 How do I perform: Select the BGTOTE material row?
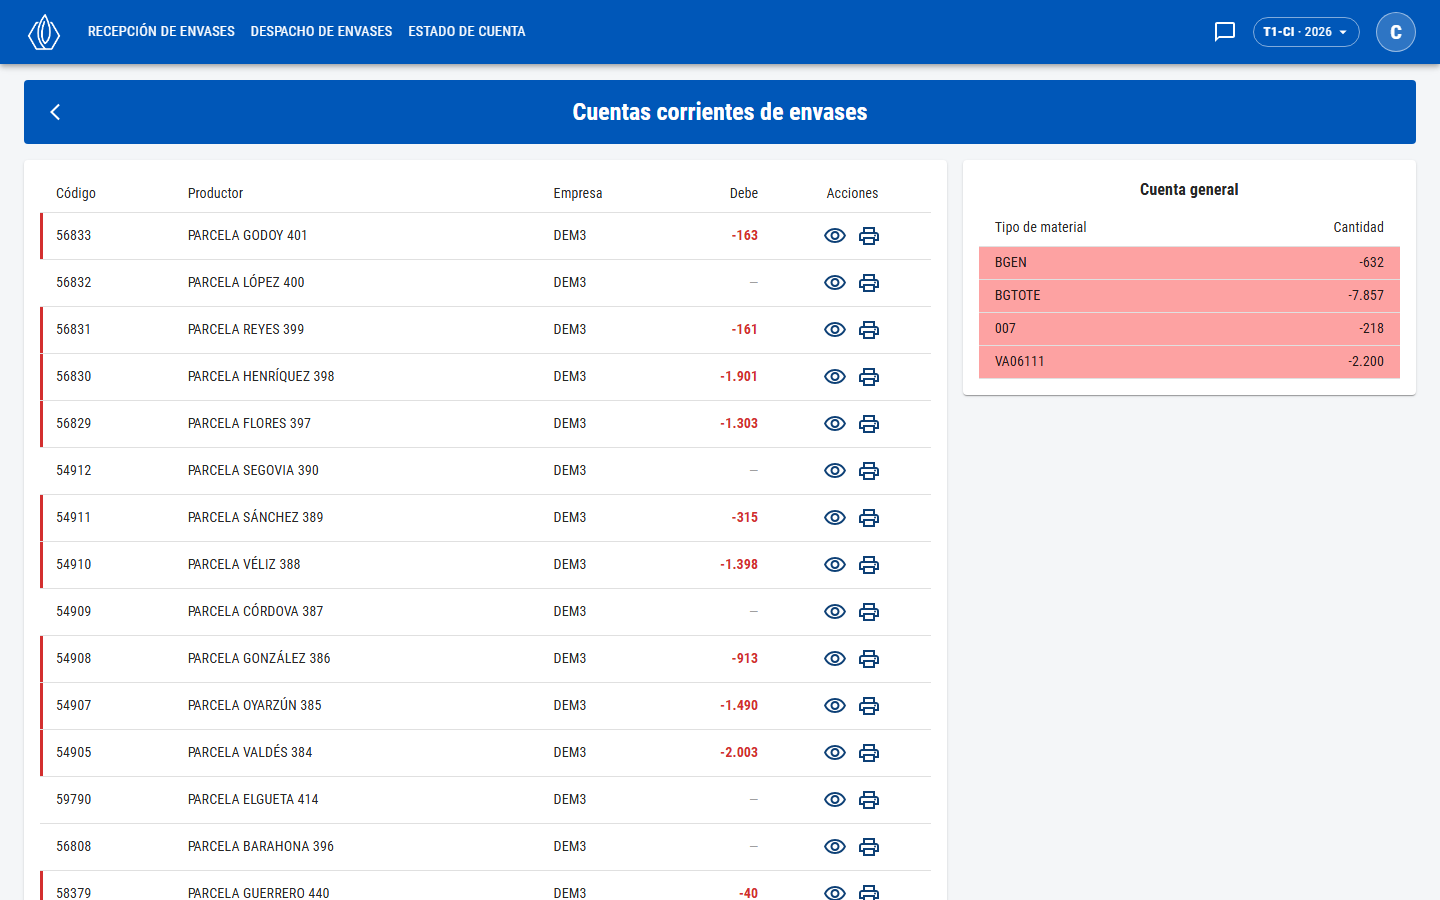tap(1189, 296)
